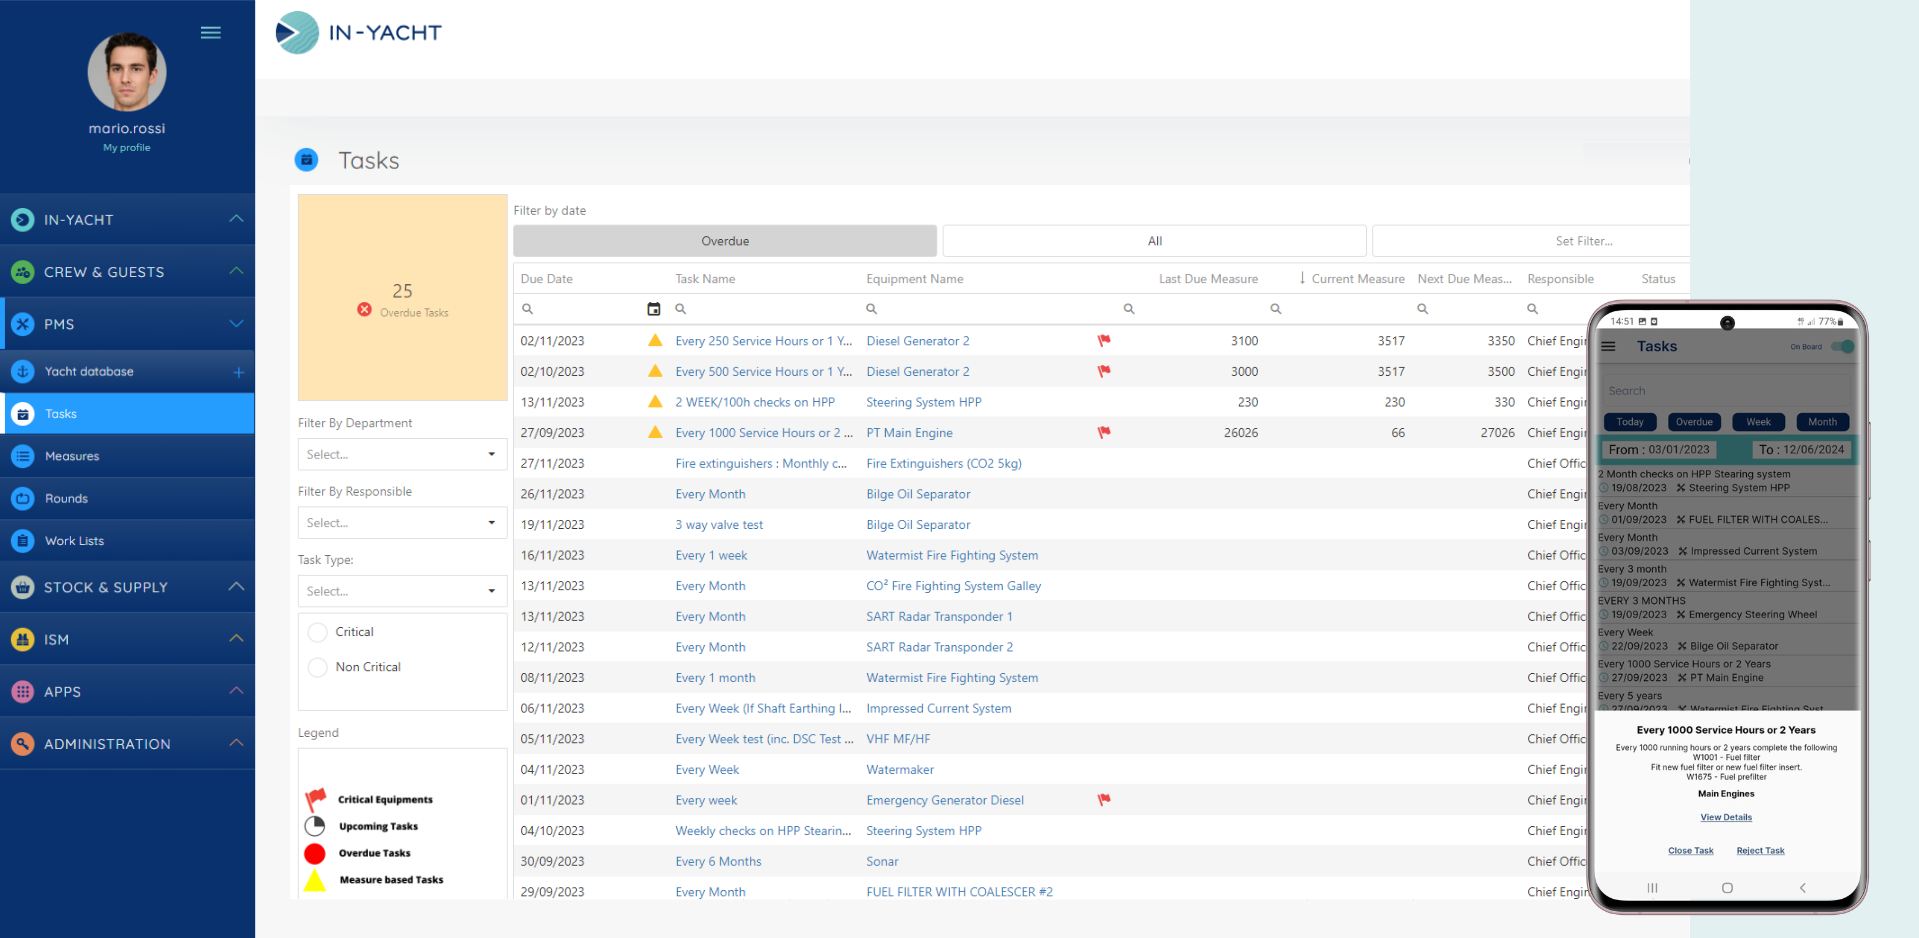
Task: Switch to the All filter tab
Action: (x=1154, y=241)
